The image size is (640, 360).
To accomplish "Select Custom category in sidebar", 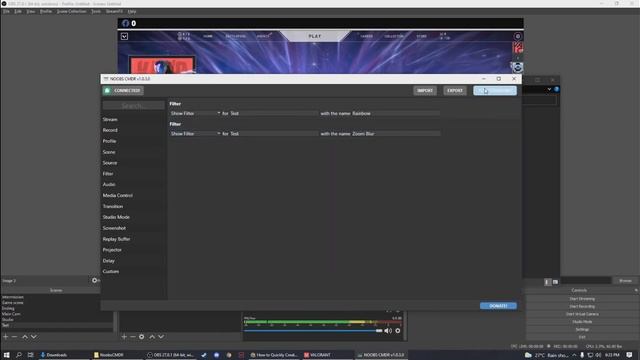I will tap(111, 271).
